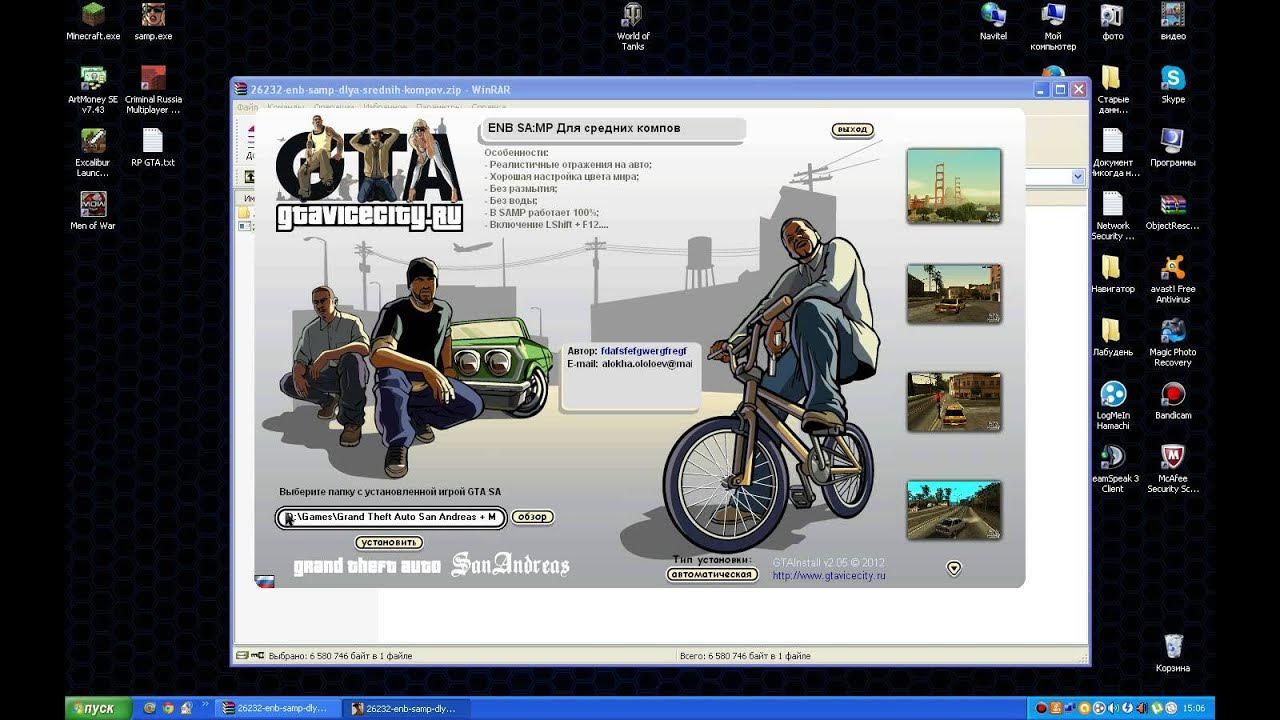Open the Golden Gate bridge screenshot thumbnail

tap(954, 185)
